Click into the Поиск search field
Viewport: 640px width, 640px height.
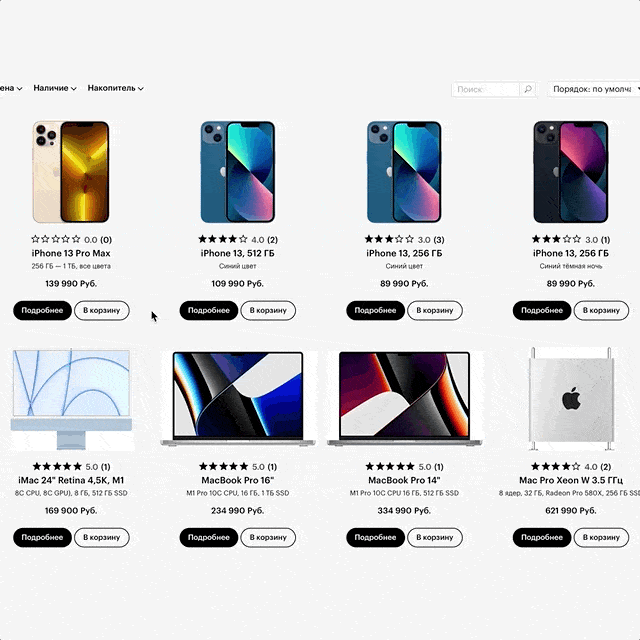pos(486,89)
